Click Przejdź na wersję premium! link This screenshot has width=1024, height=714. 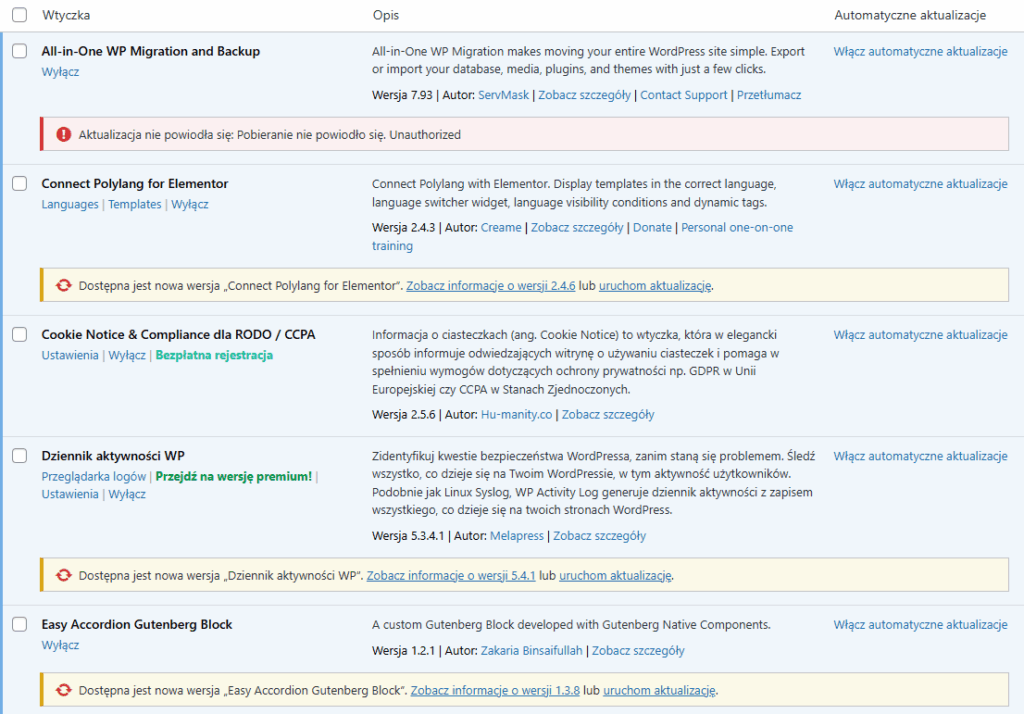click(233, 477)
